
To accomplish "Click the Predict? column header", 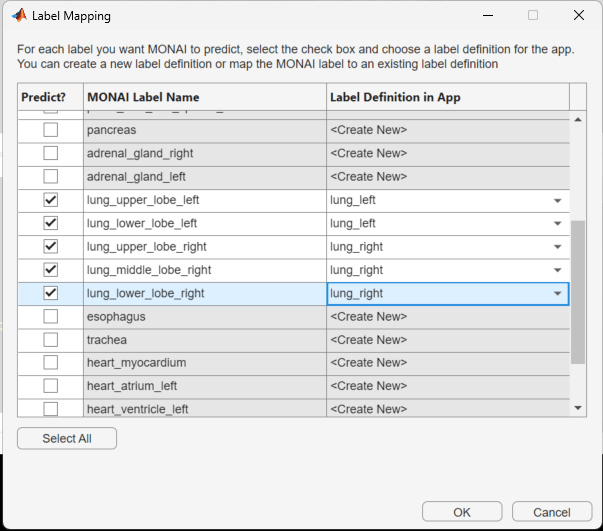I will click(x=50, y=97).
